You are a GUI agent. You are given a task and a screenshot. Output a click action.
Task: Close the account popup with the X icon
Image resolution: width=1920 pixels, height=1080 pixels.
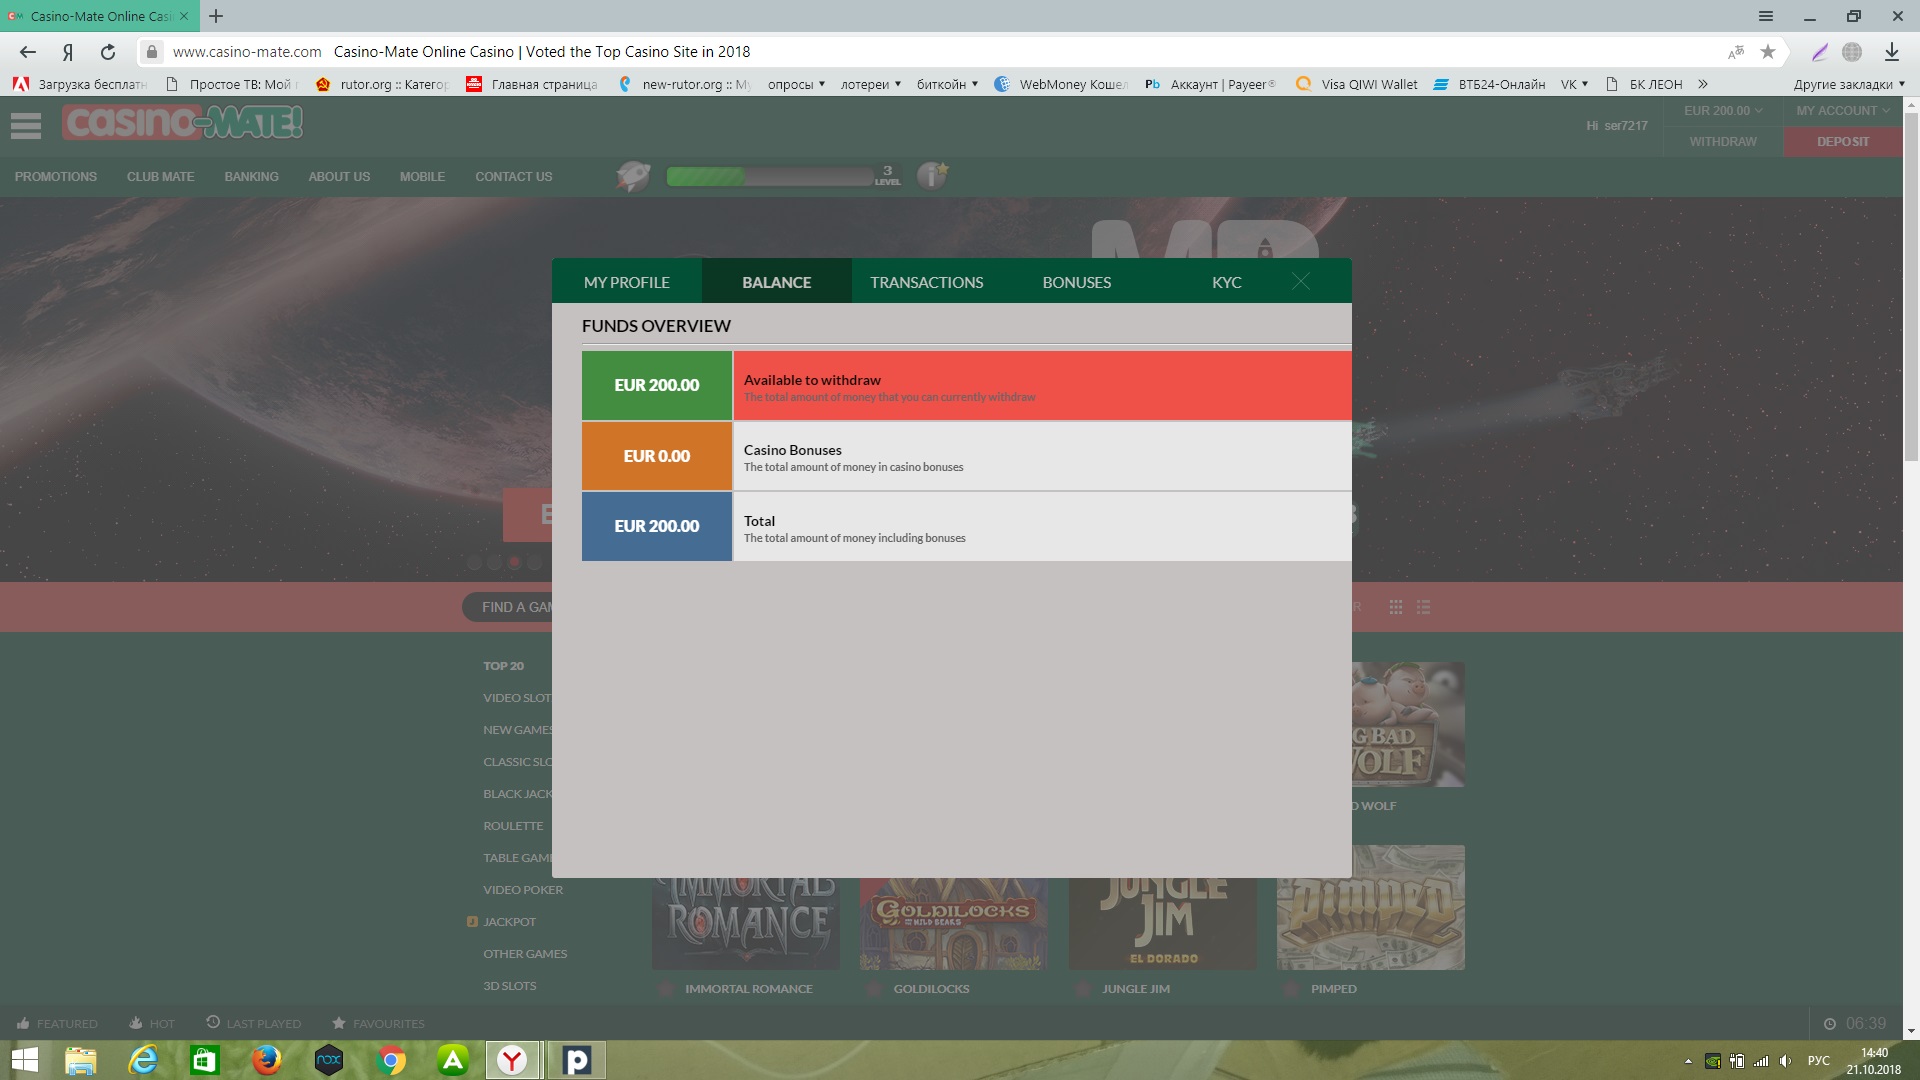coord(1300,282)
